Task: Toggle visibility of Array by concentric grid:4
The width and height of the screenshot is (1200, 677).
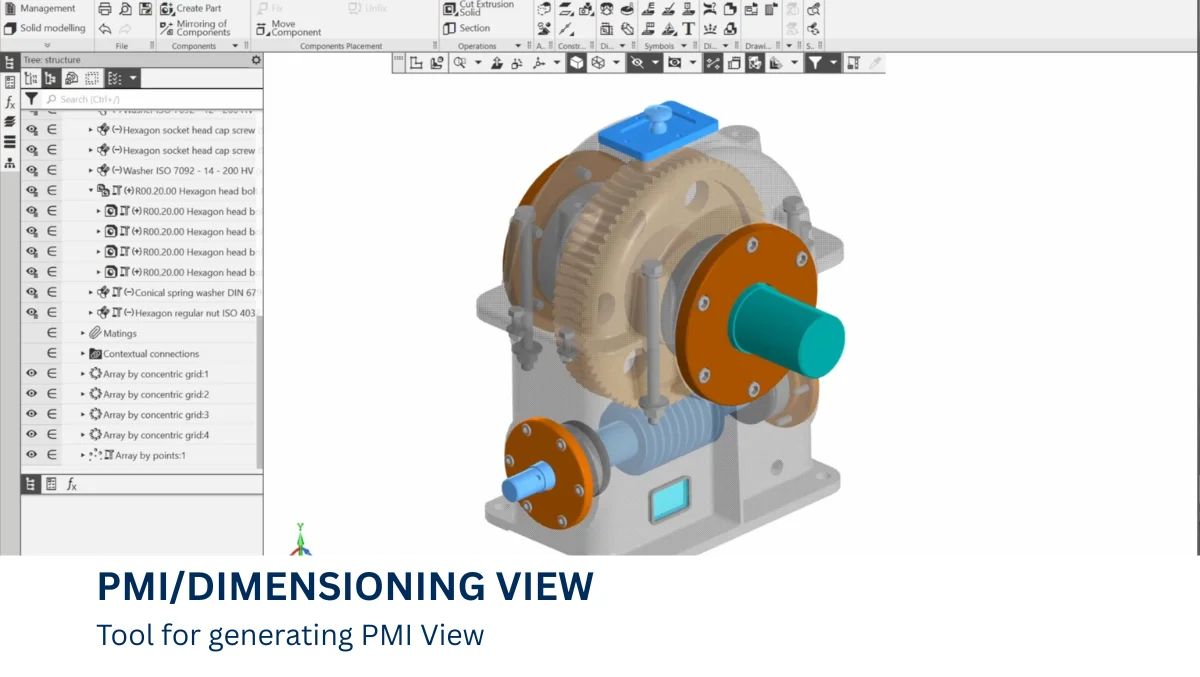Action: coord(31,434)
